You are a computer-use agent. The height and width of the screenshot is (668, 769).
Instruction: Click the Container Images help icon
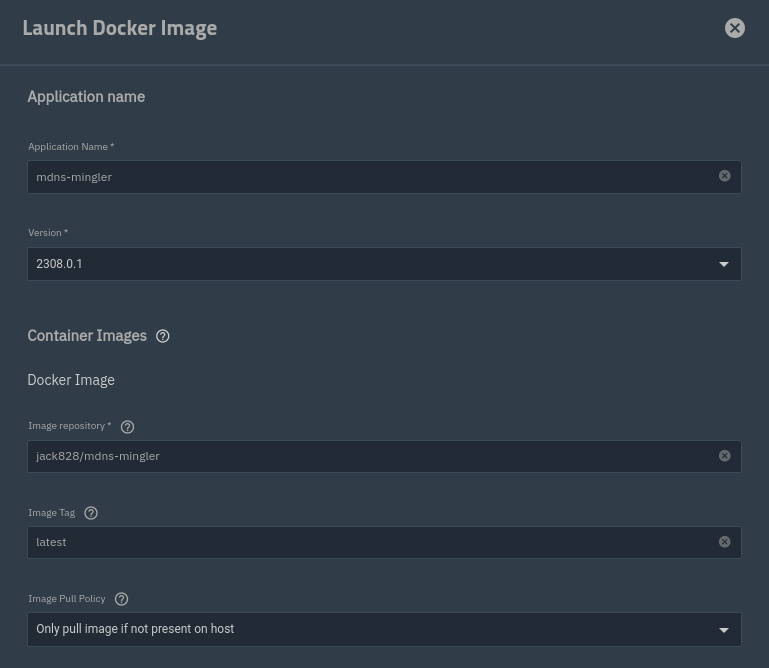(163, 336)
